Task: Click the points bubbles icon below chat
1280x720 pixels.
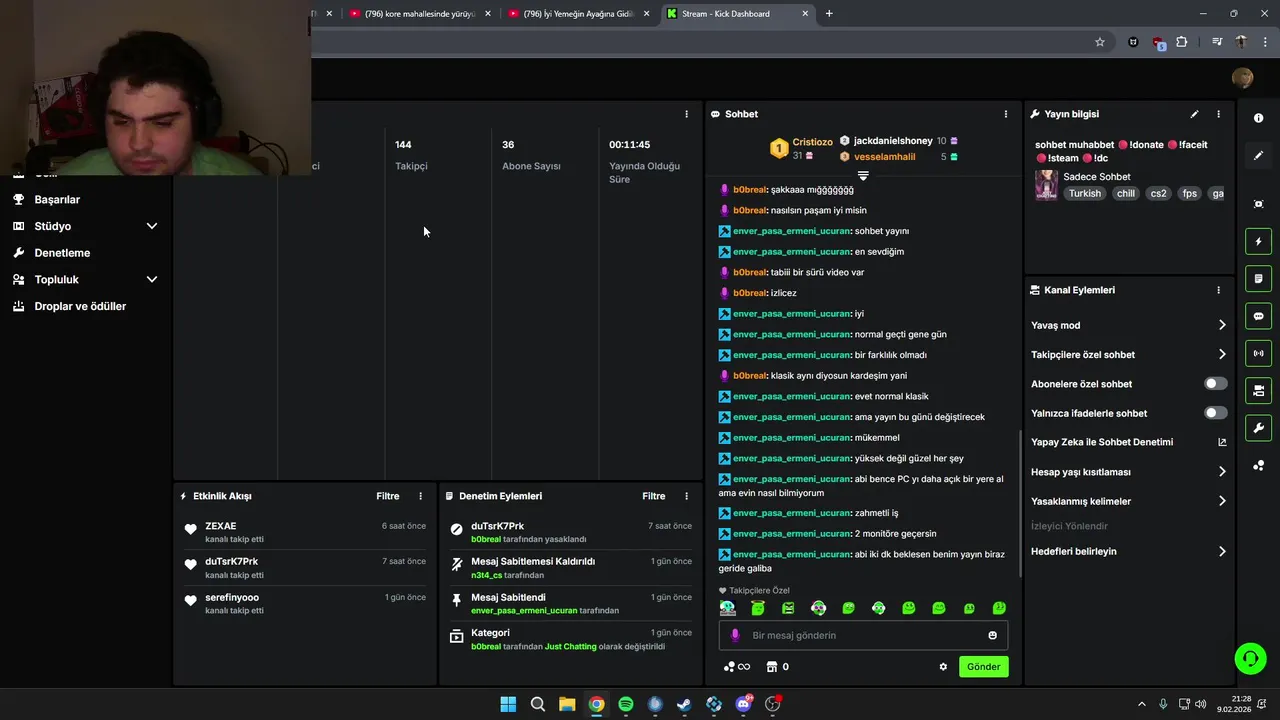Action: [x=729, y=667]
